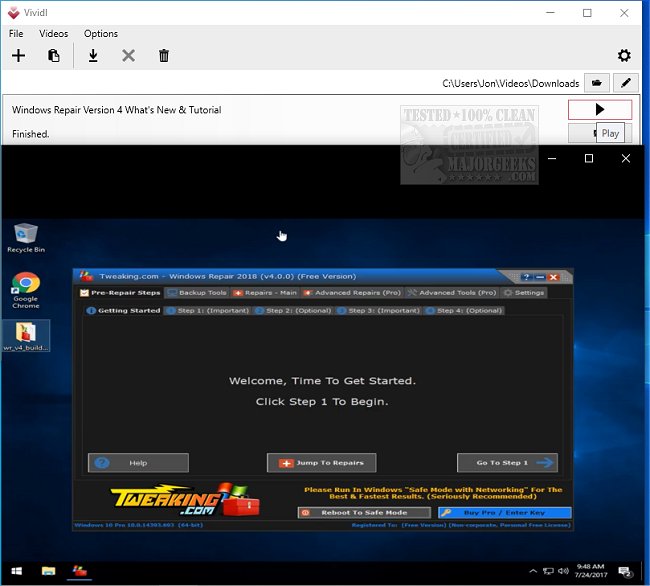Click the Finished status text

click(30, 134)
